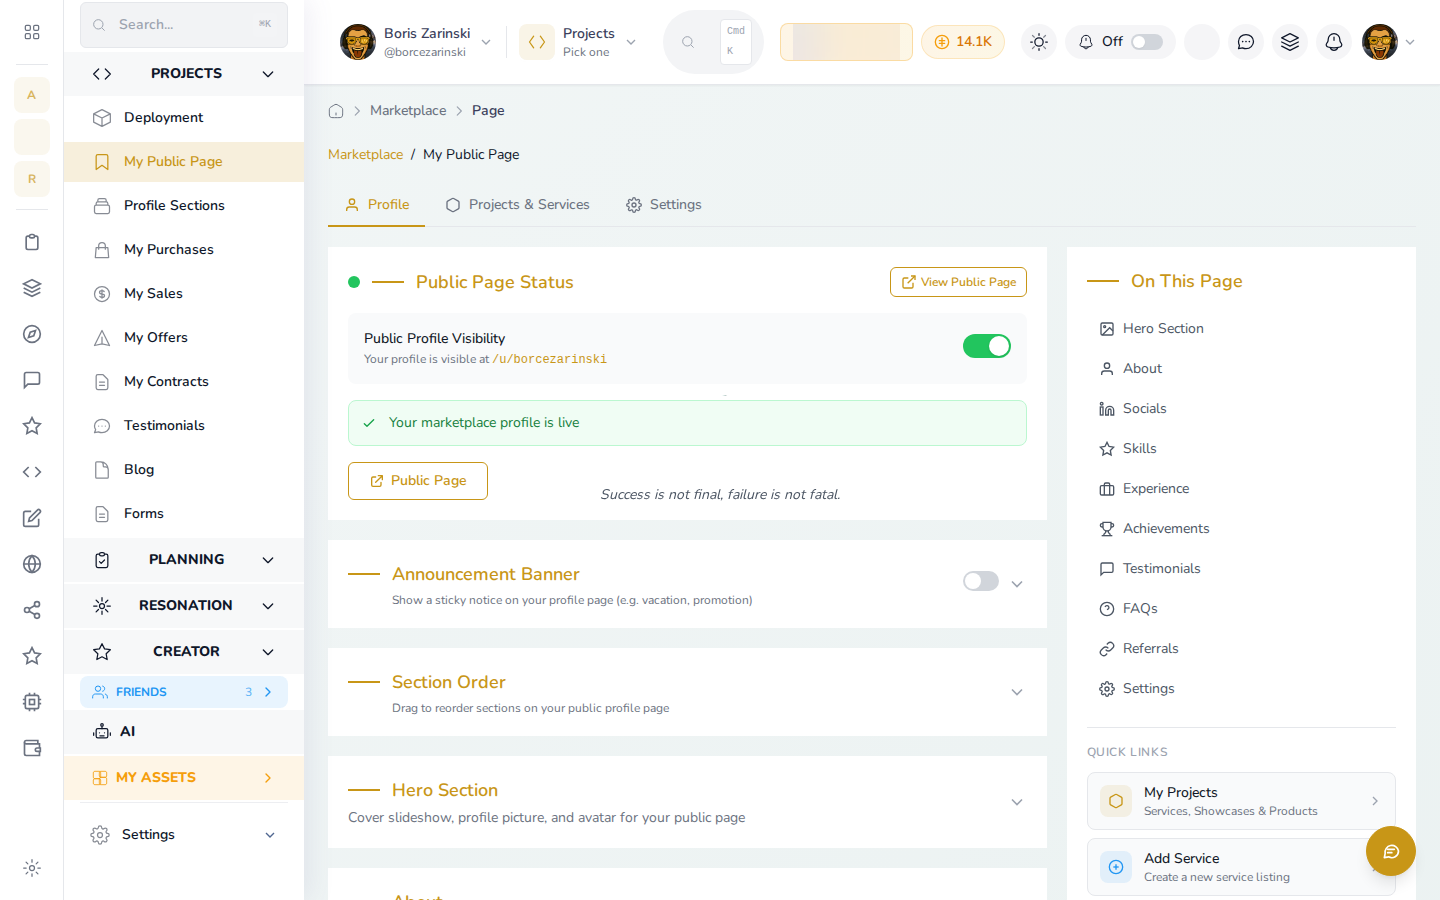Open the share nodes icon in left rail

pos(32,610)
